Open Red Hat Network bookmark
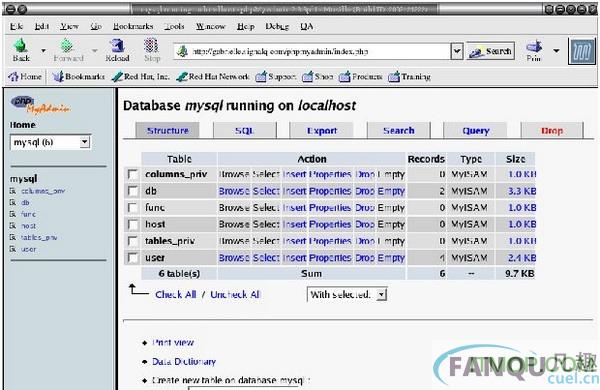 (x=213, y=77)
